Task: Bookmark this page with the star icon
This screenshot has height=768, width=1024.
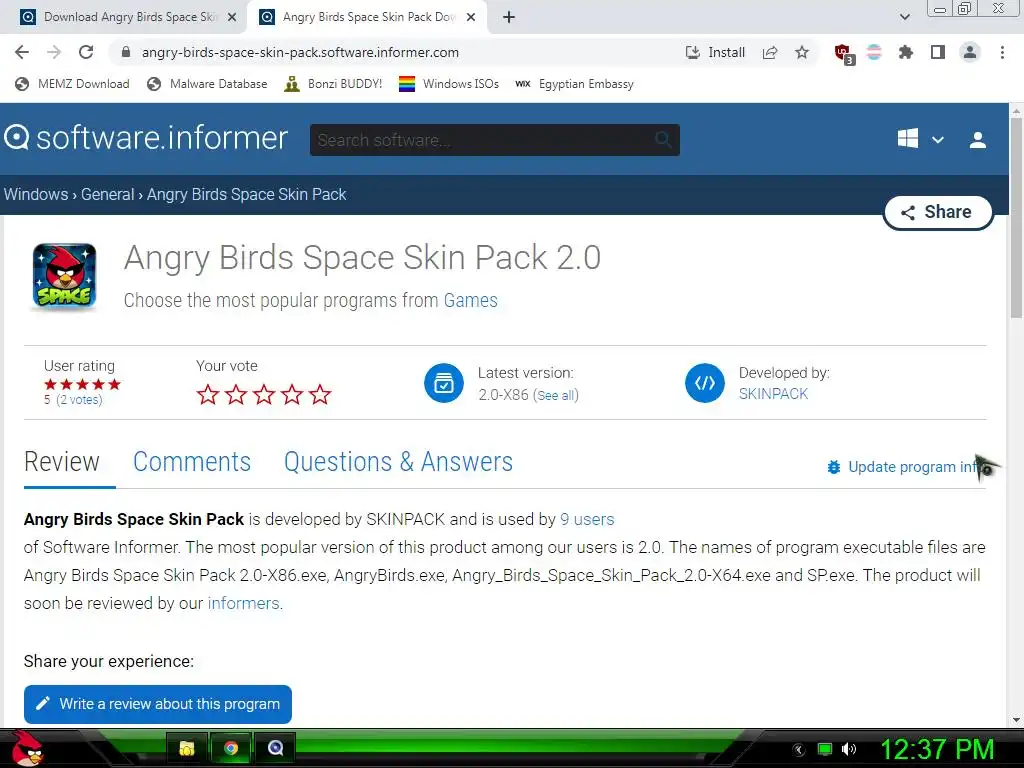Action: pos(802,52)
